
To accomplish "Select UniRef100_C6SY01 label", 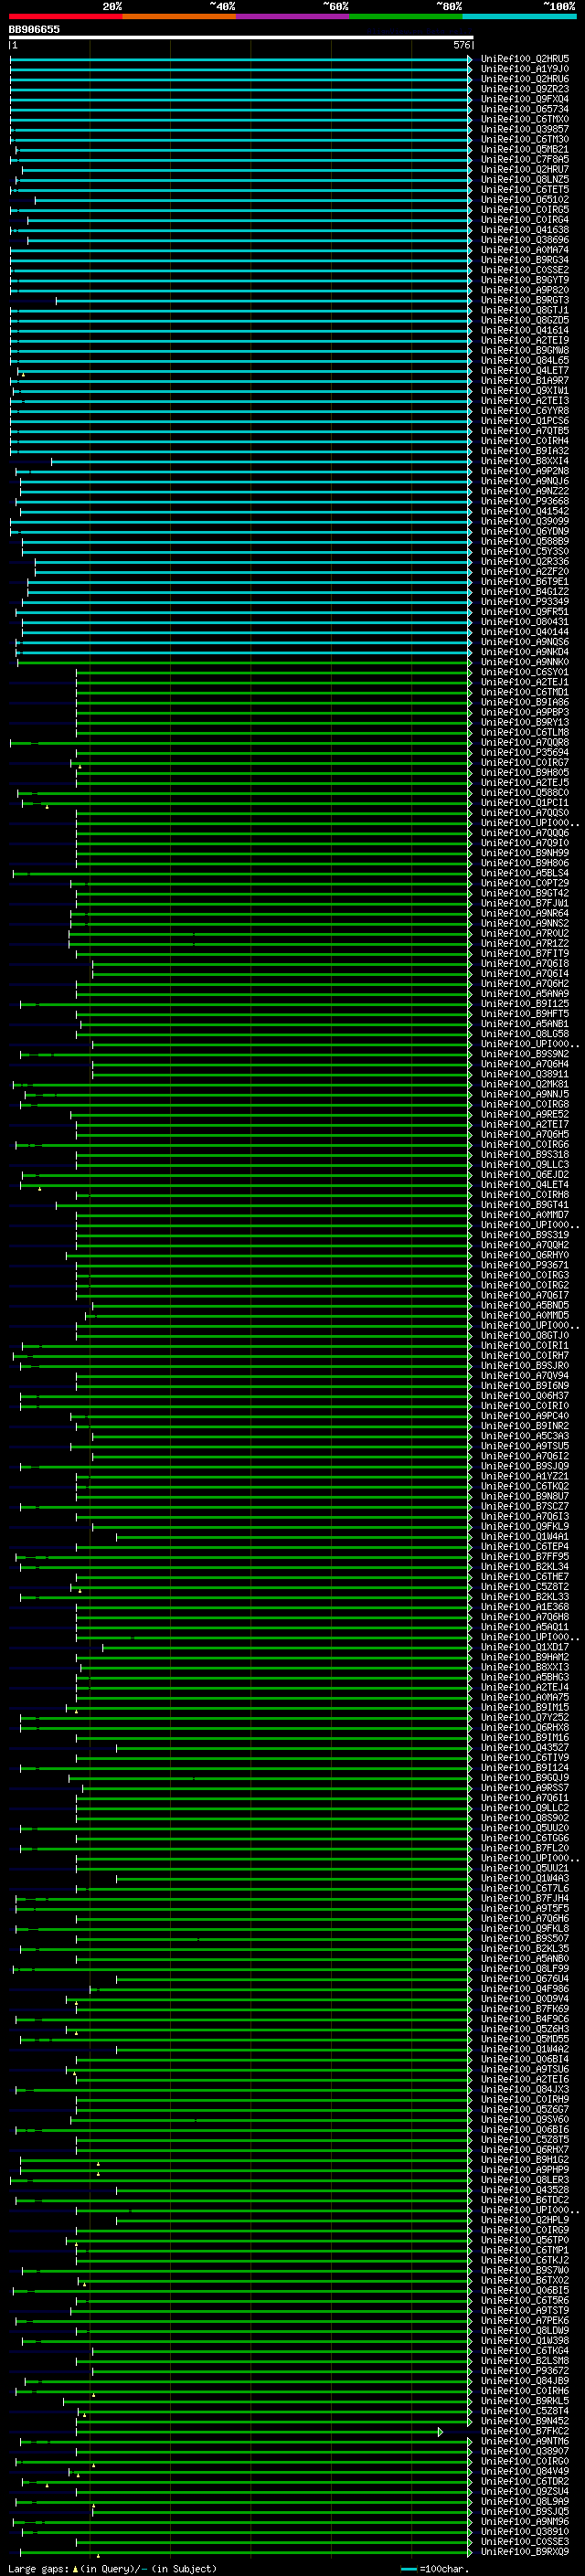I will [524, 672].
